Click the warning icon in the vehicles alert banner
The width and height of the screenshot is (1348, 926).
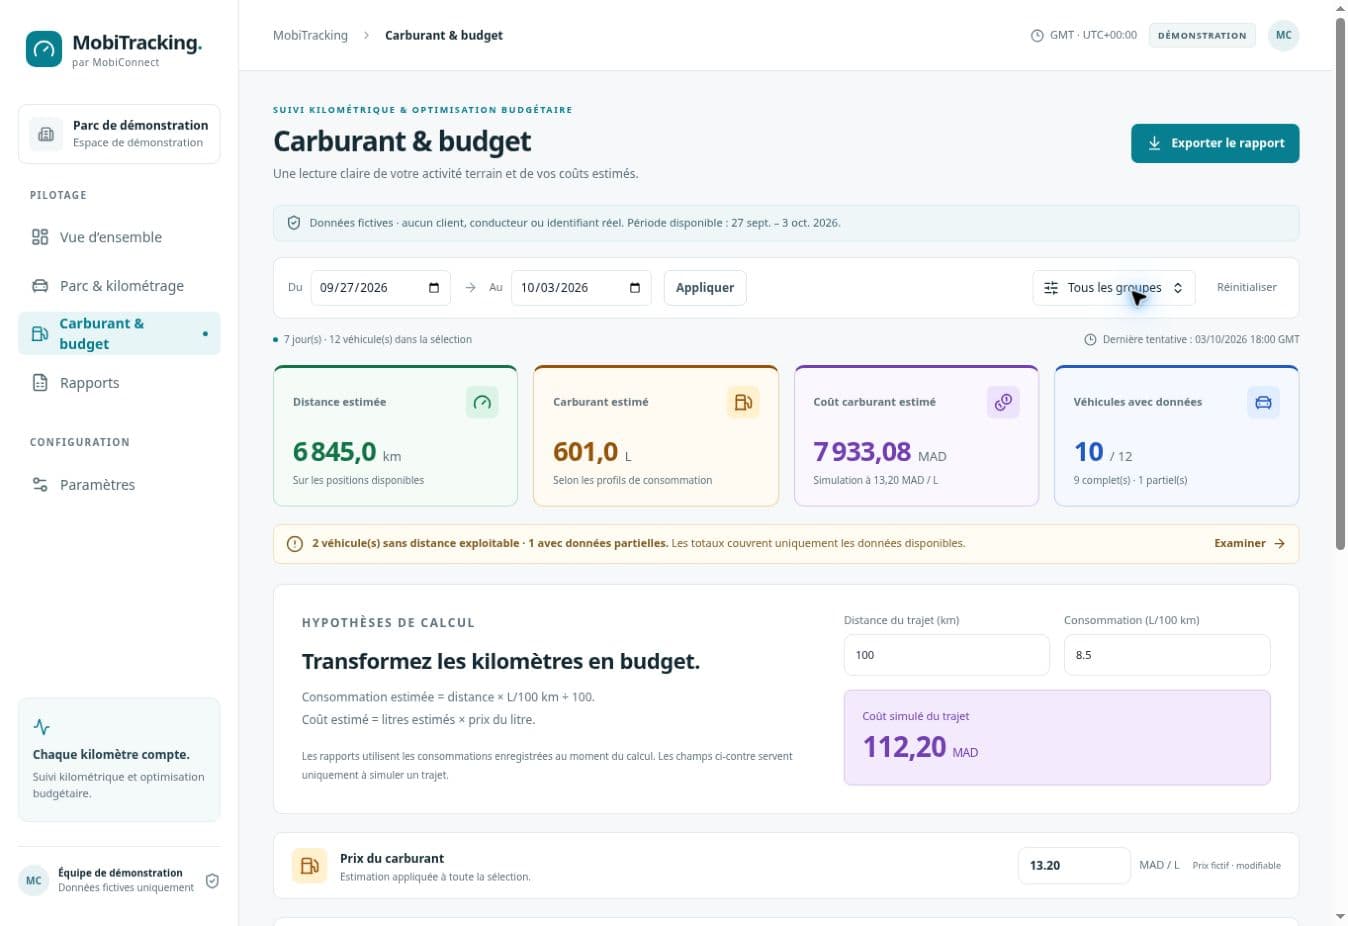(x=295, y=544)
